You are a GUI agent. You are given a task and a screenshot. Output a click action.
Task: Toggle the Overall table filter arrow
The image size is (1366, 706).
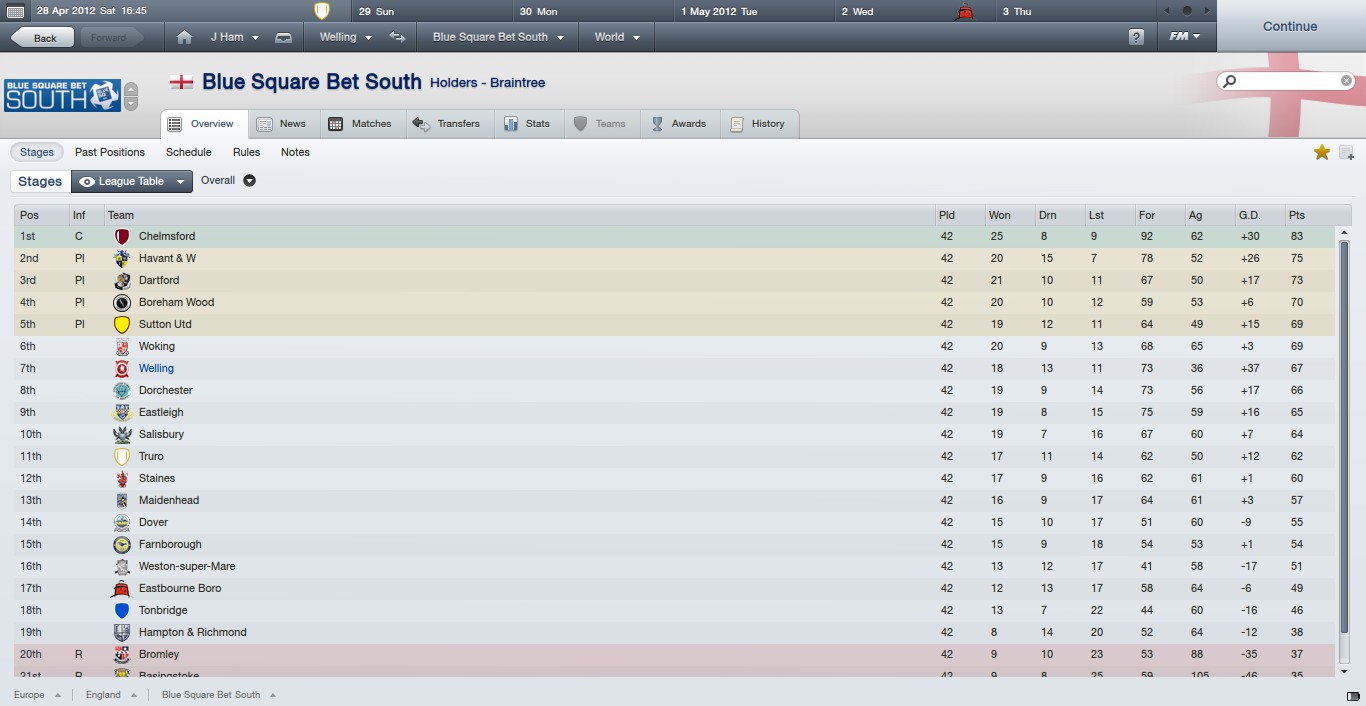click(x=249, y=181)
